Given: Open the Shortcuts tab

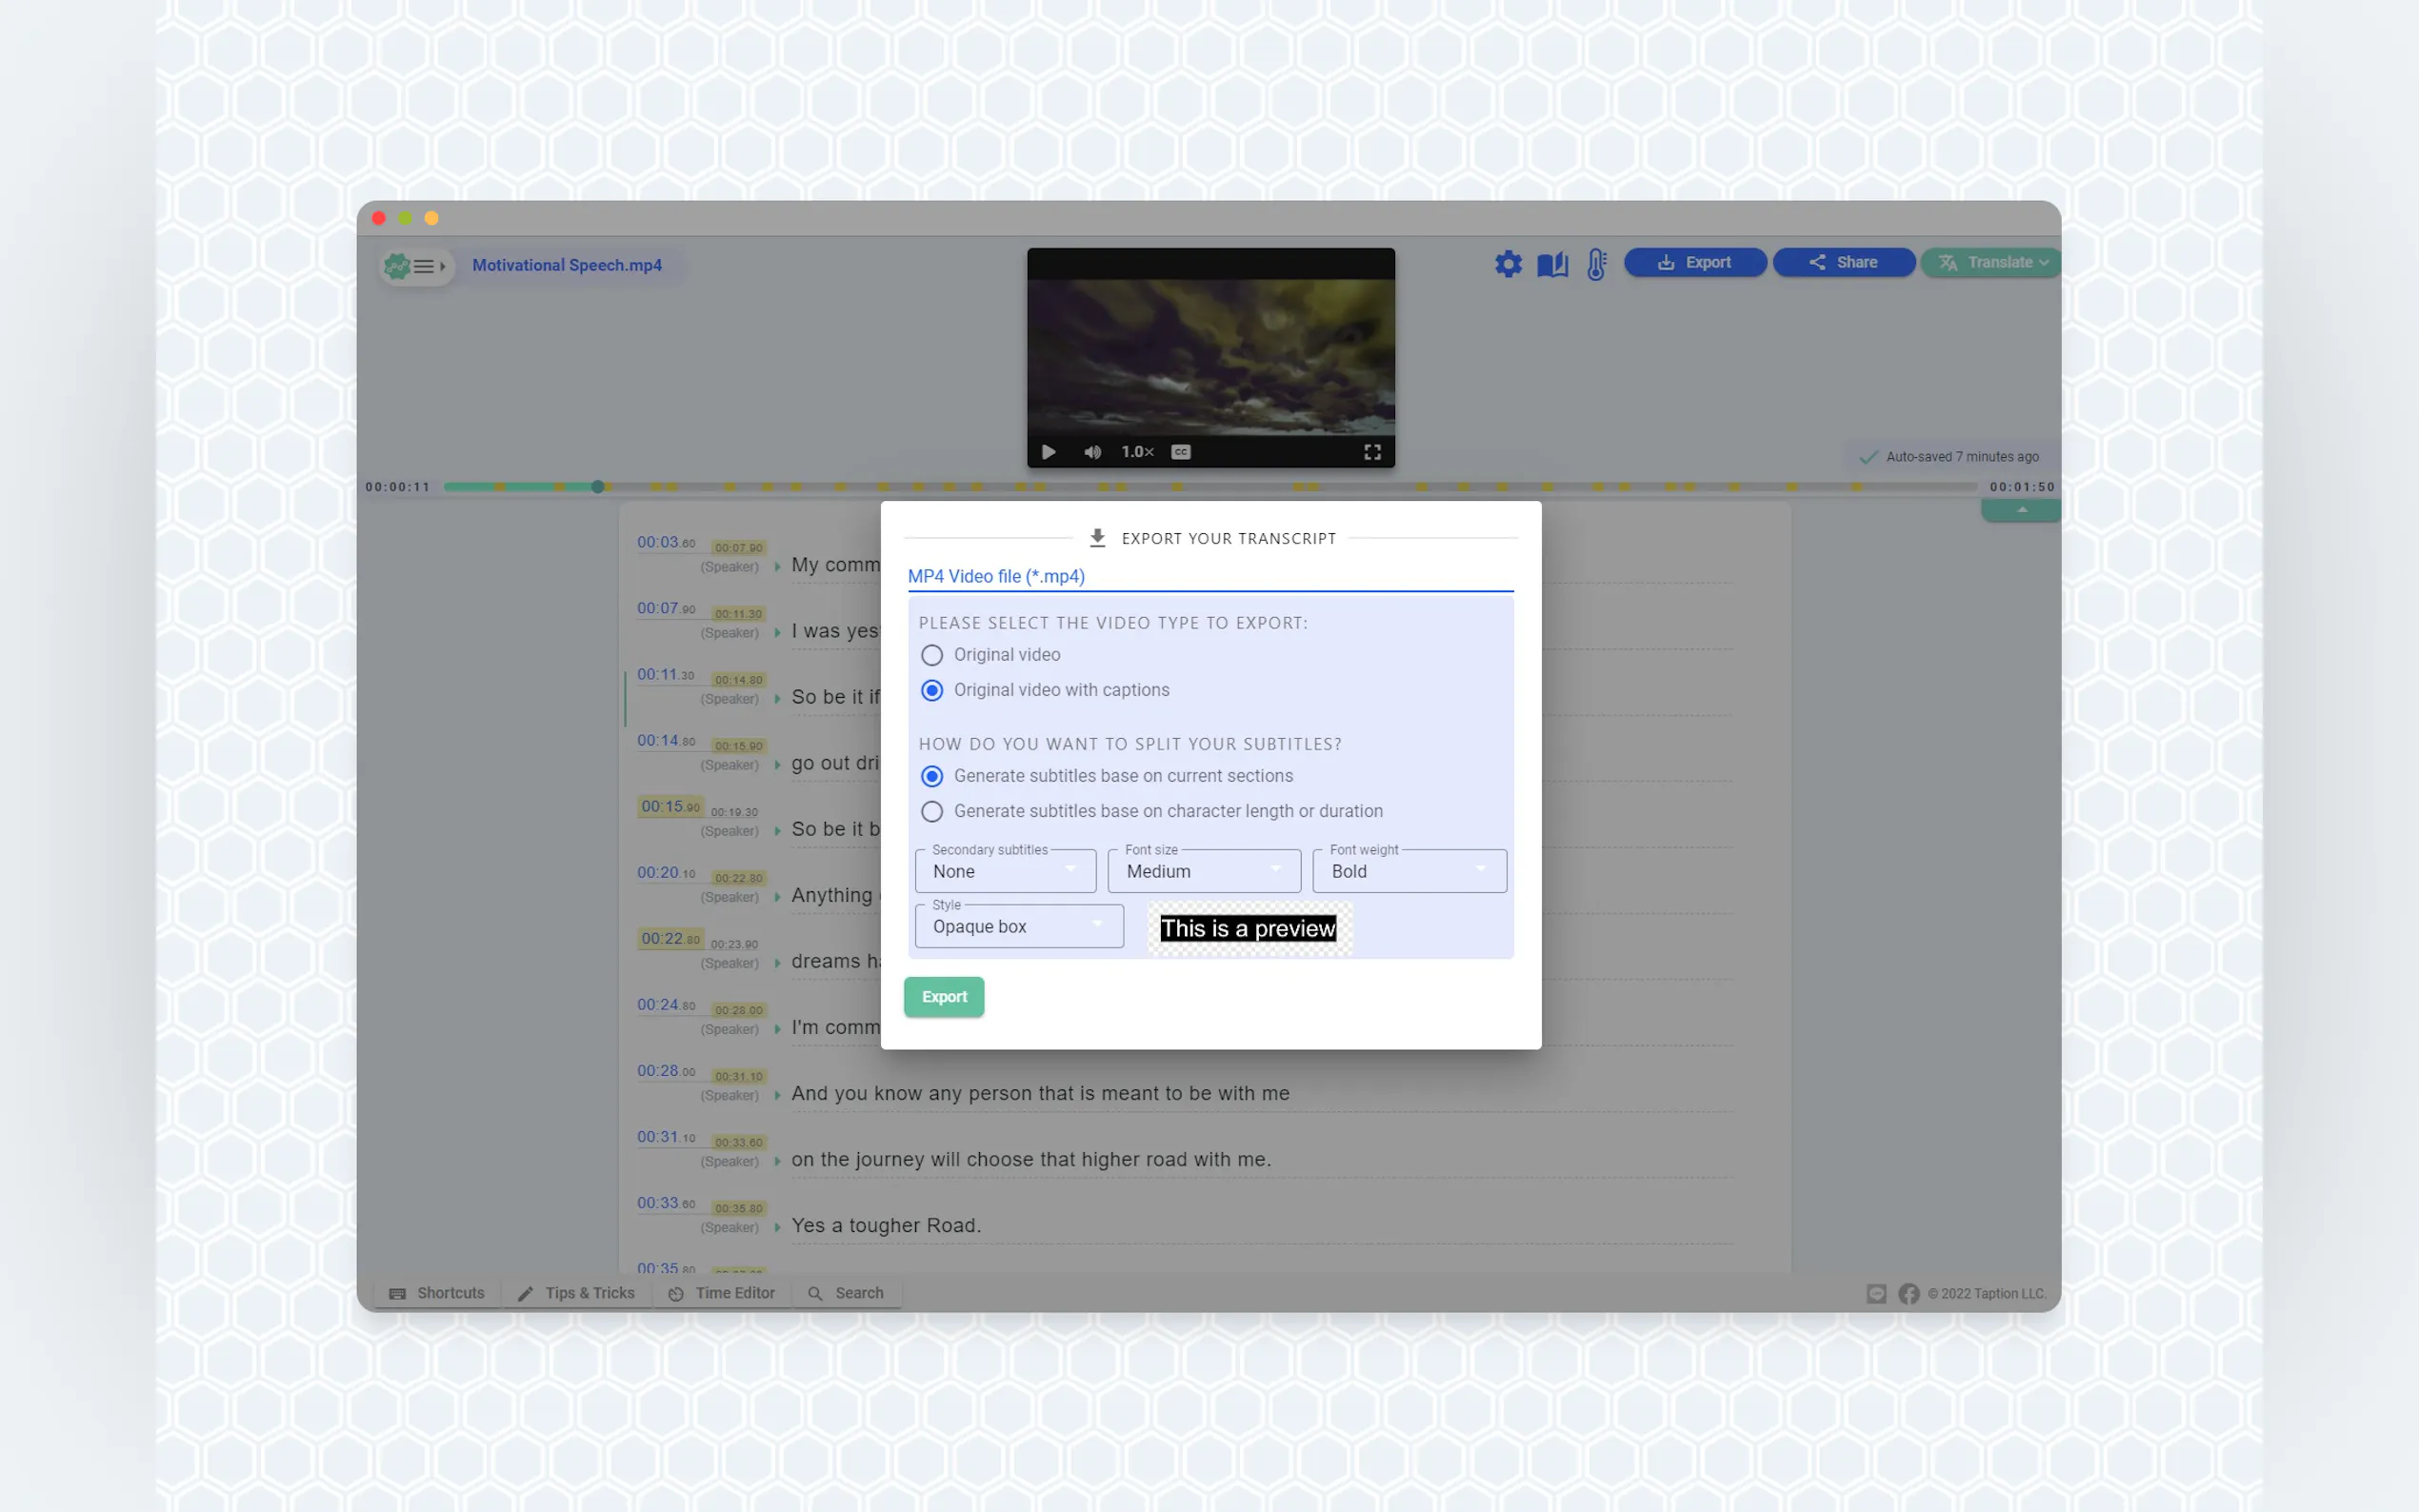Looking at the screenshot, I should tap(437, 1293).
